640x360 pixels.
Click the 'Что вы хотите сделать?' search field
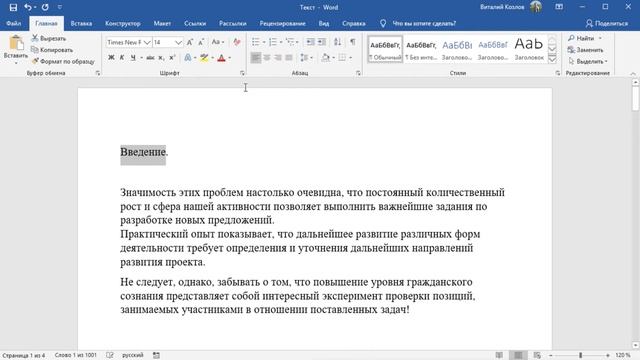click(x=424, y=23)
